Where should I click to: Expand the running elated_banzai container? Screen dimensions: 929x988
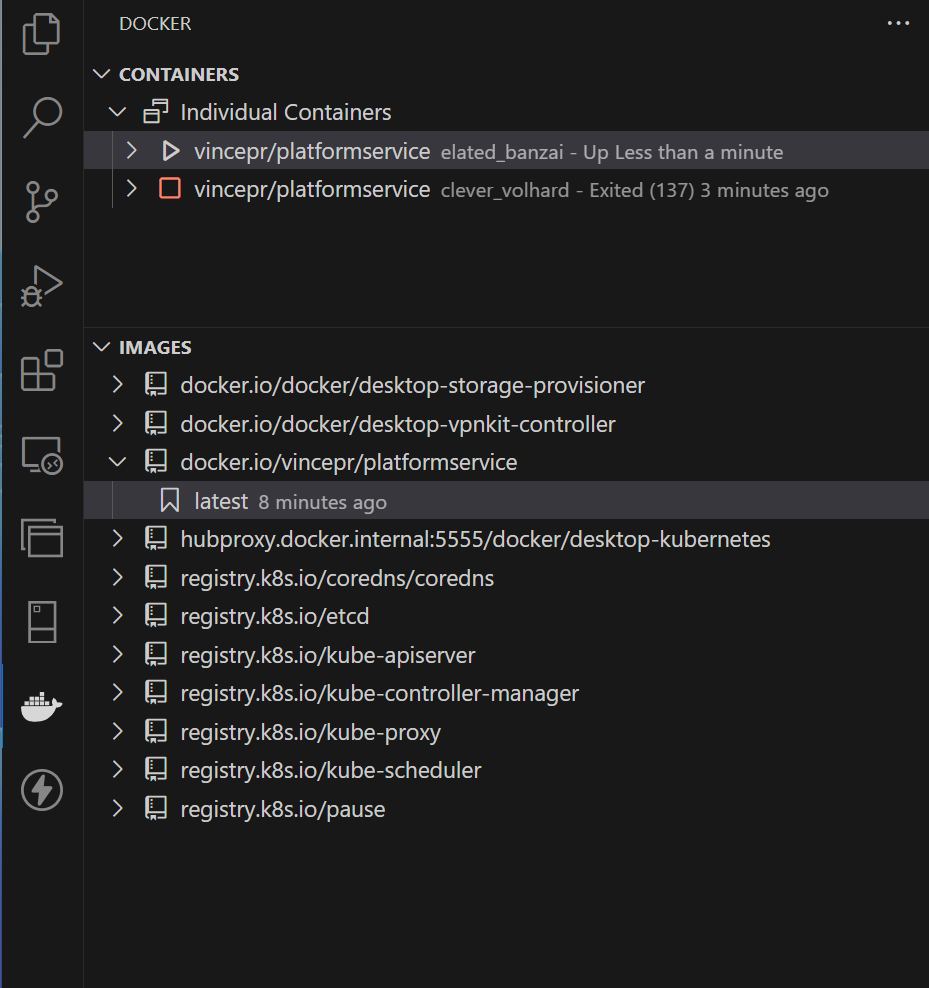[x=131, y=152]
